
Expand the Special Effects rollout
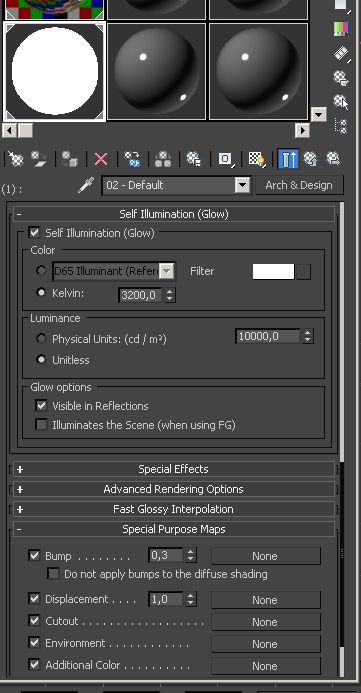pos(174,469)
